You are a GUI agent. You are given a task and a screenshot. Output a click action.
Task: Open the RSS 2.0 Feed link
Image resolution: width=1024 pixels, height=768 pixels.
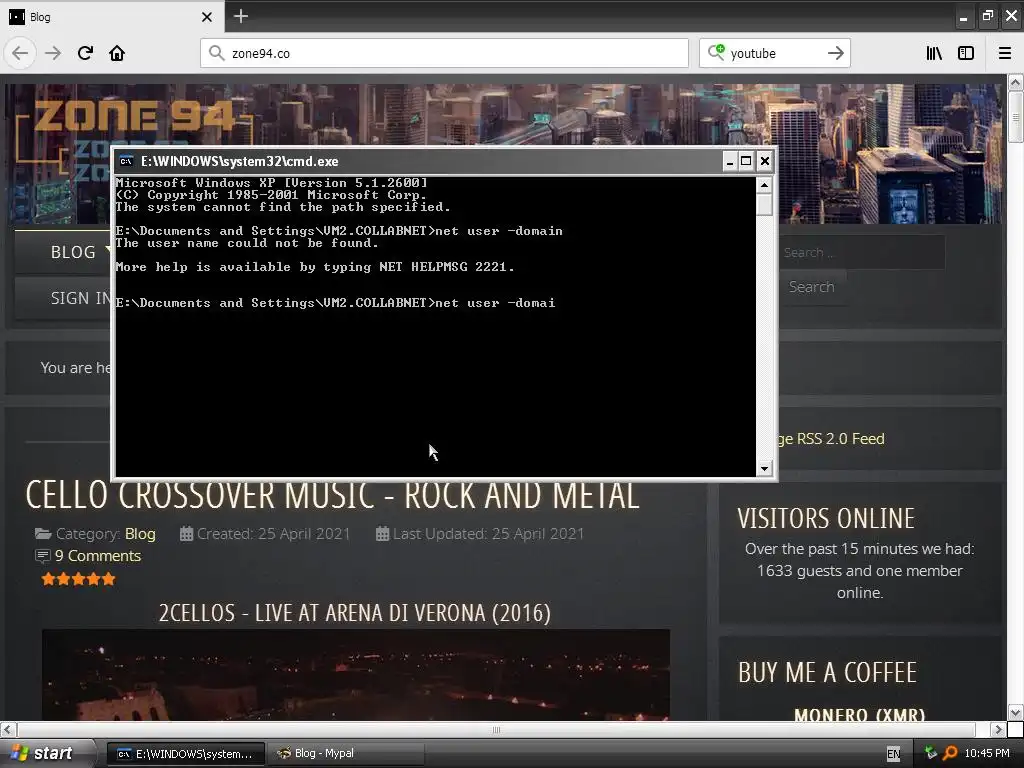pyautogui.click(x=831, y=439)
